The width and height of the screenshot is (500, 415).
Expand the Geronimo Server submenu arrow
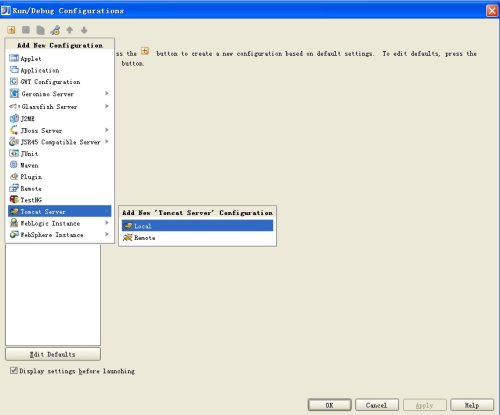pyautogui.click(x=107, y=93)
